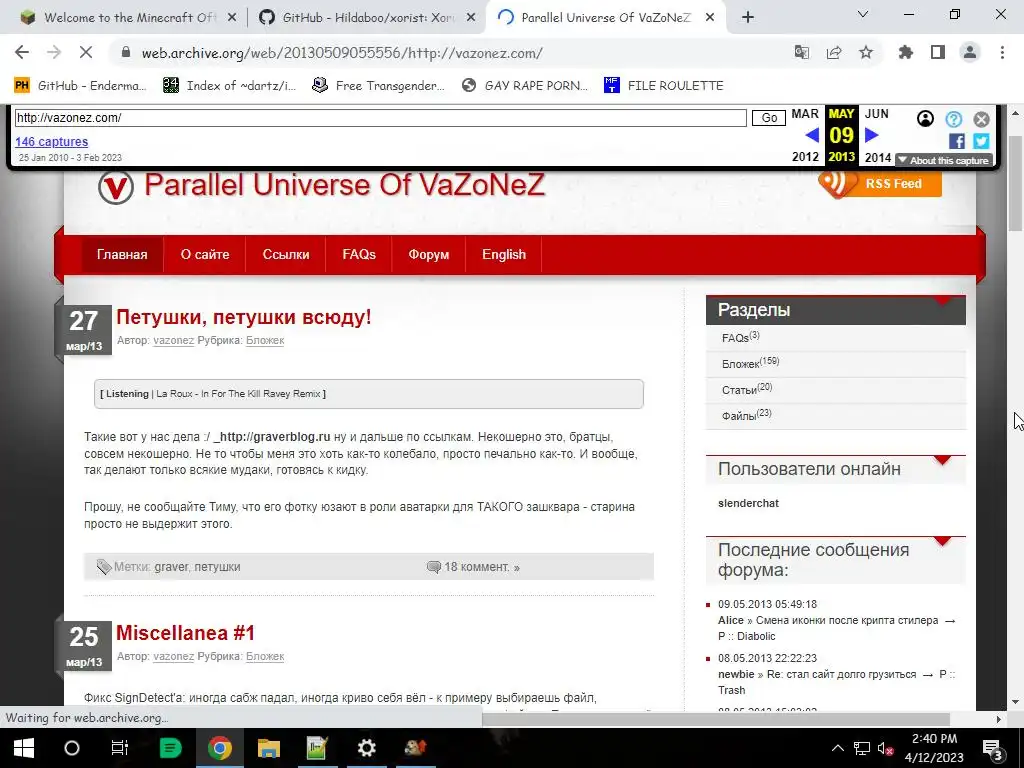Go to the previous Wayback capture arrow

[812, 135]
